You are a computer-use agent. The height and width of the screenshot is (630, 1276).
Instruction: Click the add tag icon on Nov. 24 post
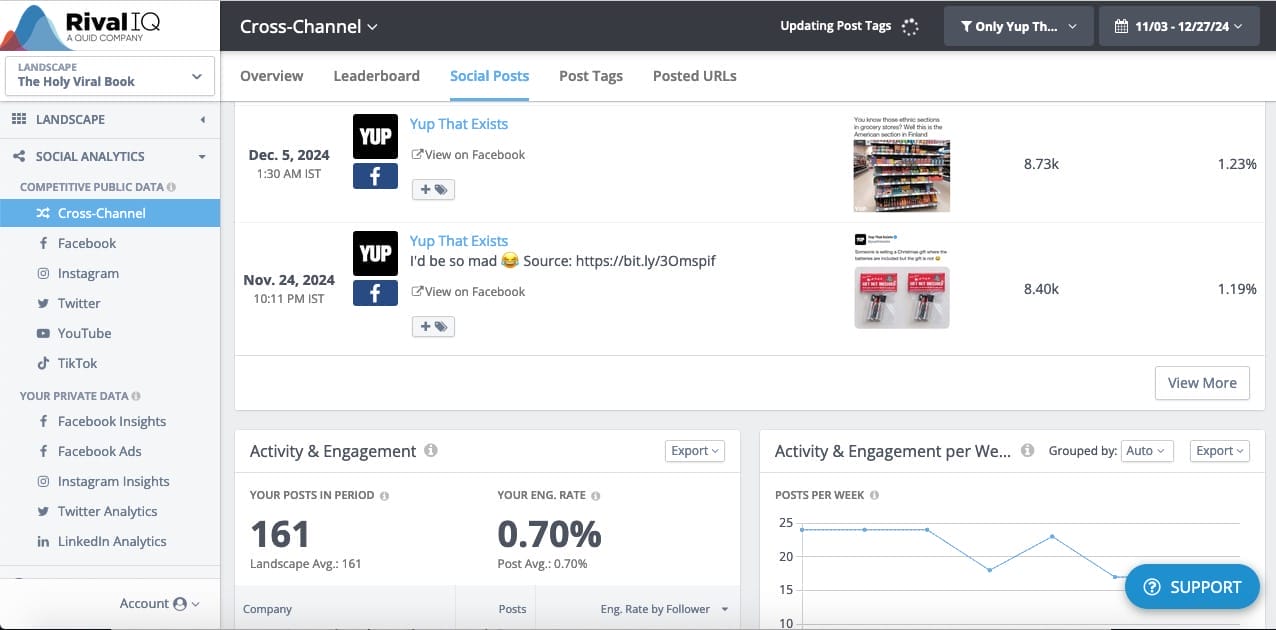[x=433, y=326]
